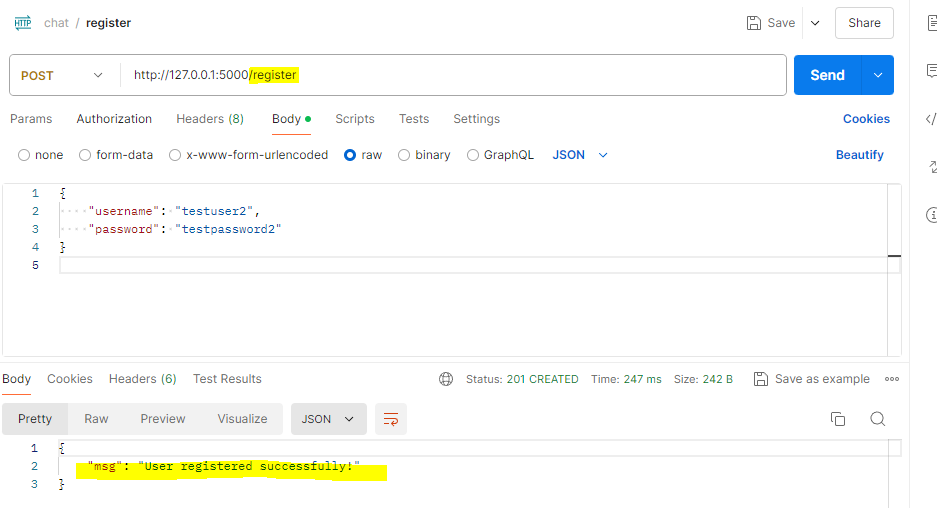Open the comments icon in right sidebar
The height and width of the screenshot is (508, 937).
pyautogui.click(x=932, y=71)
